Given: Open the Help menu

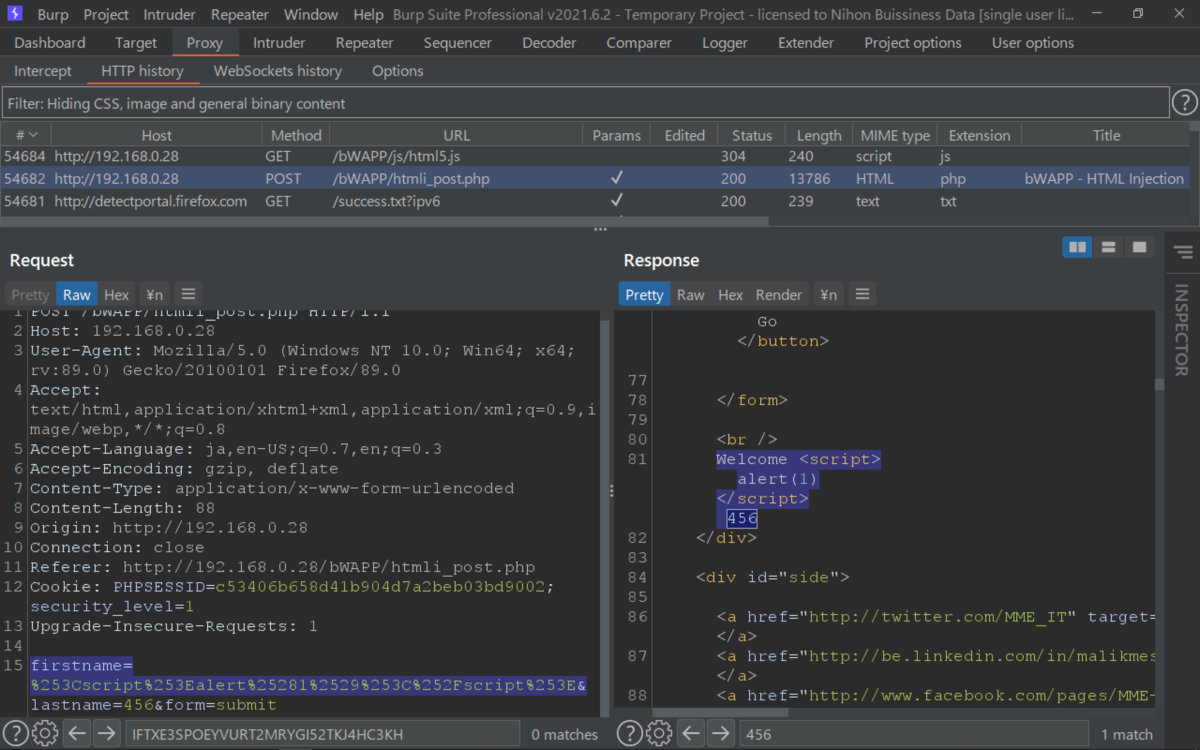Looking at the screenshot, I should pos(368,14).
